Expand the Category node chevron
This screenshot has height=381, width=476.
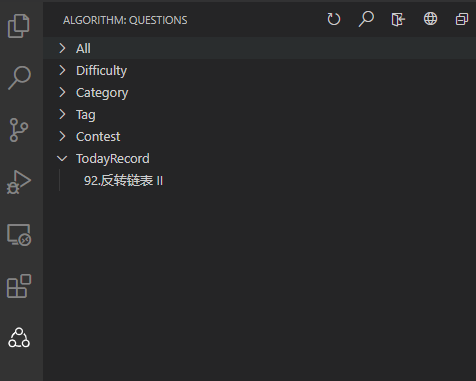click(62, 92)
